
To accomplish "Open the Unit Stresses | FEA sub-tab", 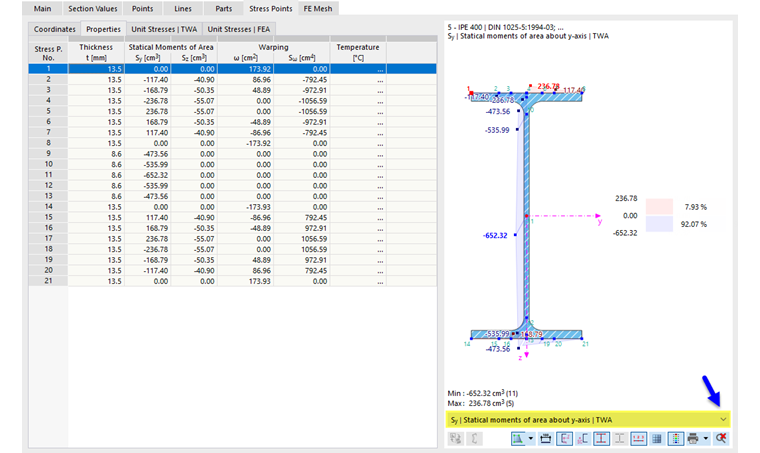I will point(238,29).
